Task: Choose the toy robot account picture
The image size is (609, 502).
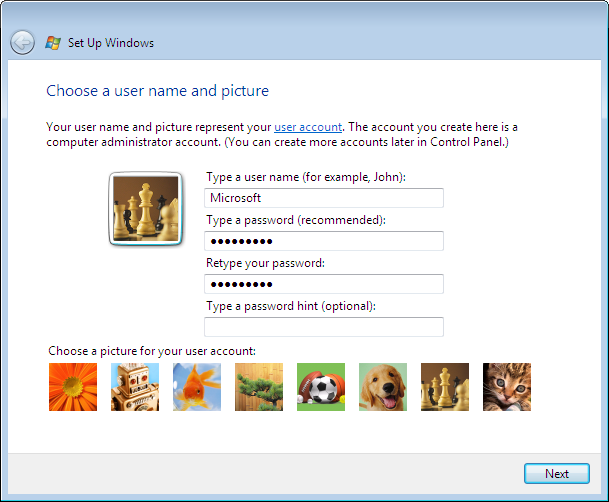Action: tap(135, 387)
